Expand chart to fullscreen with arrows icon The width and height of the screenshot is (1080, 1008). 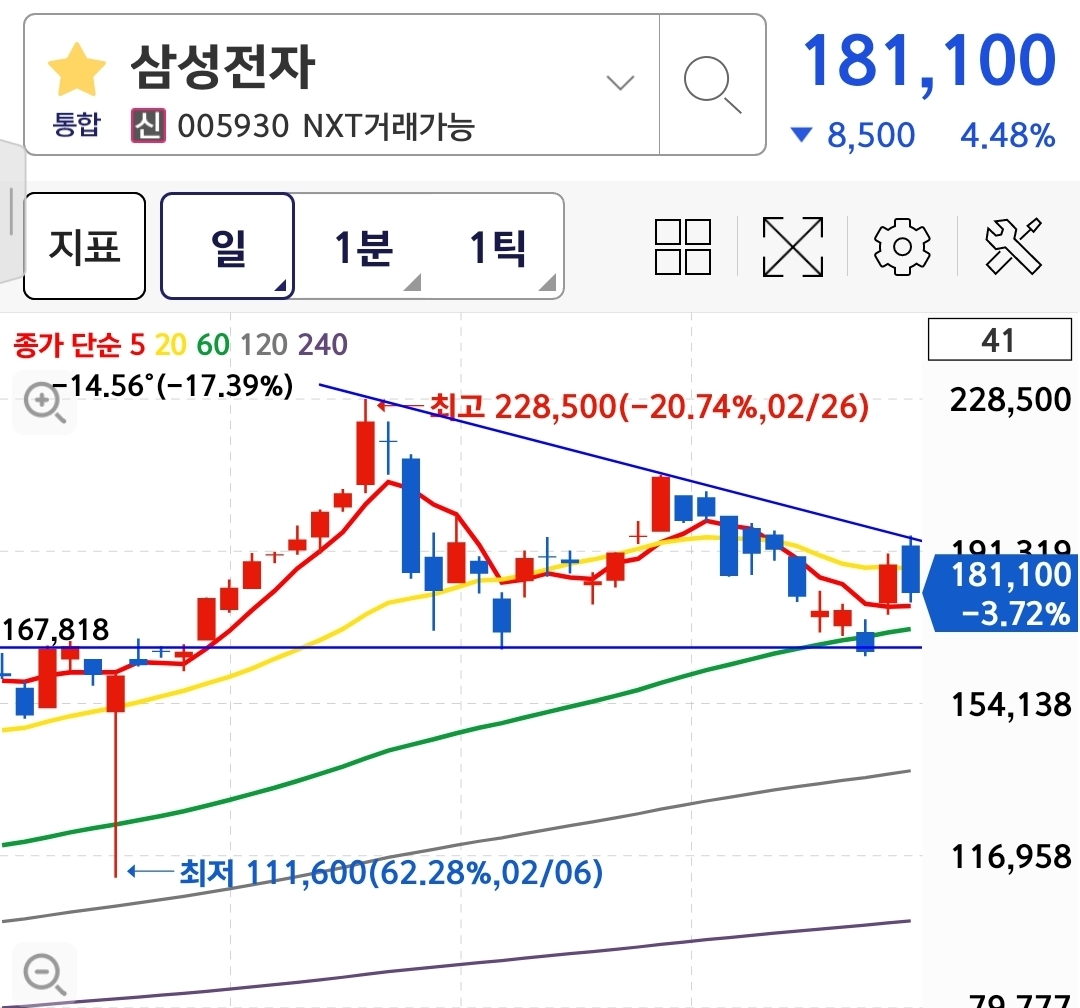pos(792,246)
